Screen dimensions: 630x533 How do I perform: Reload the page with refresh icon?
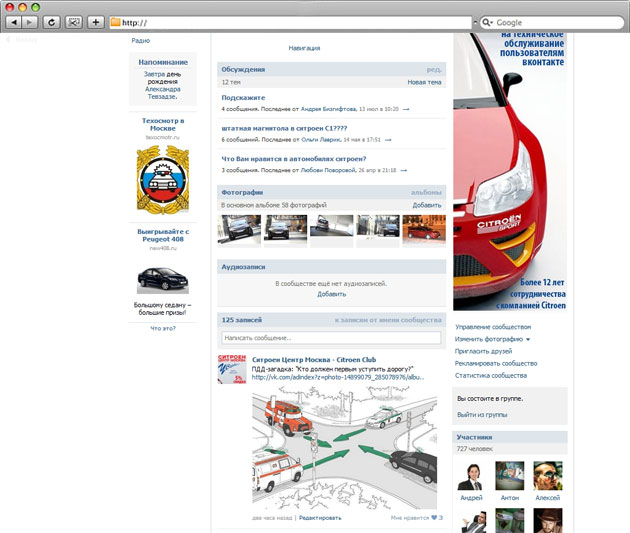[51, 22]
